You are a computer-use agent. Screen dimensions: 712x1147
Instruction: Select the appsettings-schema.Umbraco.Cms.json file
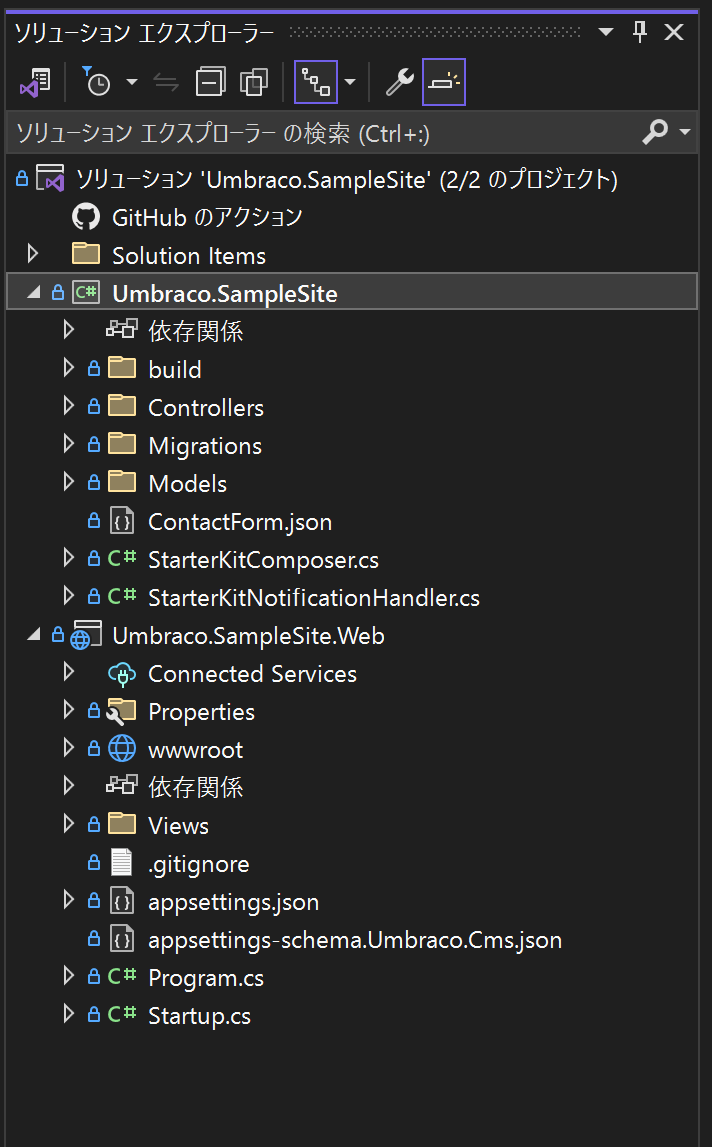tap(354, 940)
